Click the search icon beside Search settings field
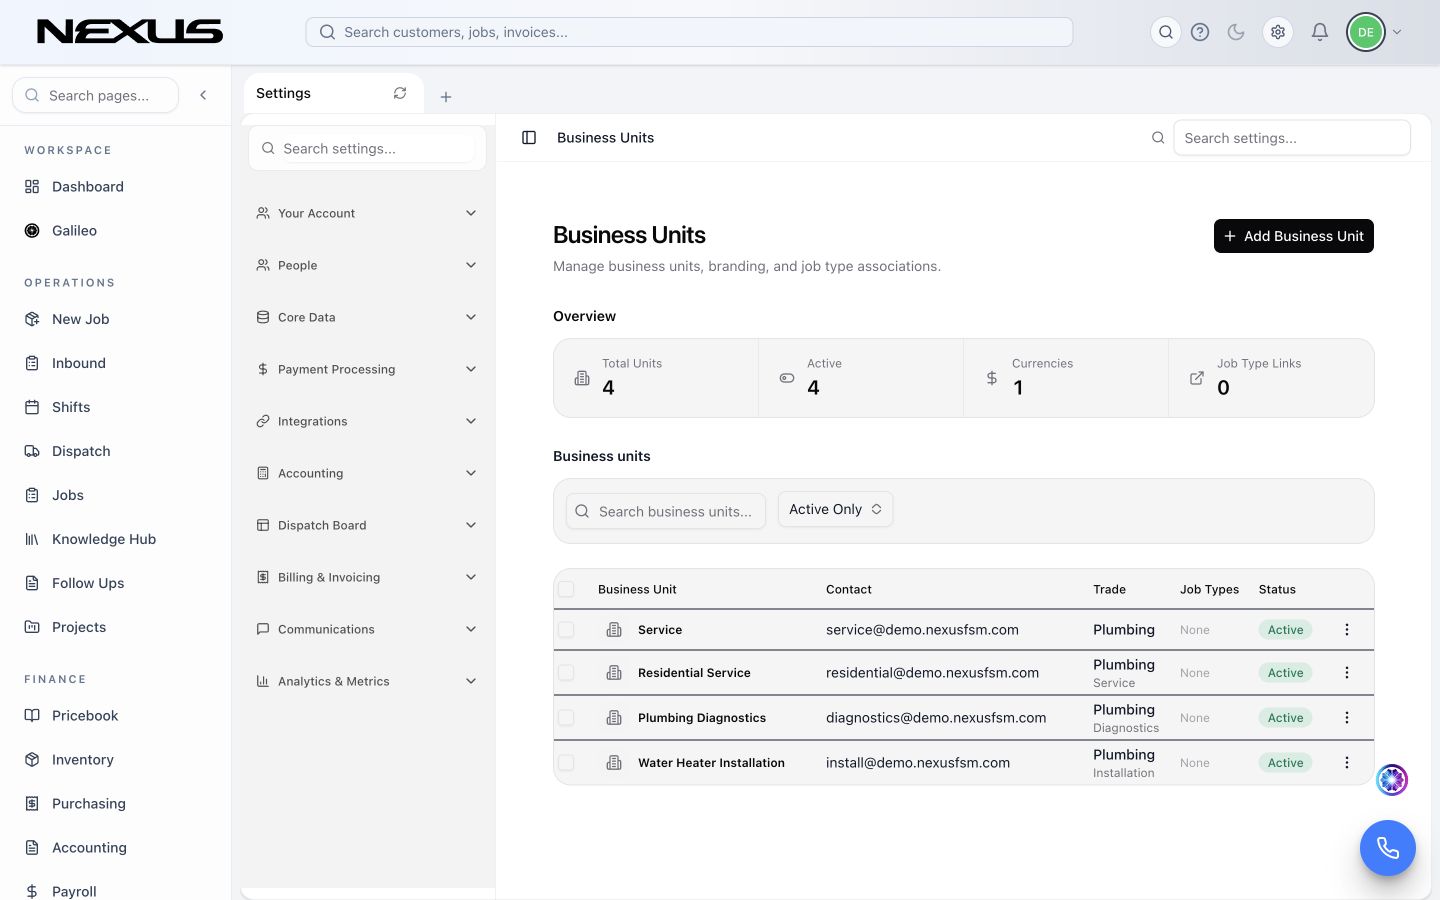Image resolution: width=1440 pixels, height=900 pixels. (x=1158, y=138)
